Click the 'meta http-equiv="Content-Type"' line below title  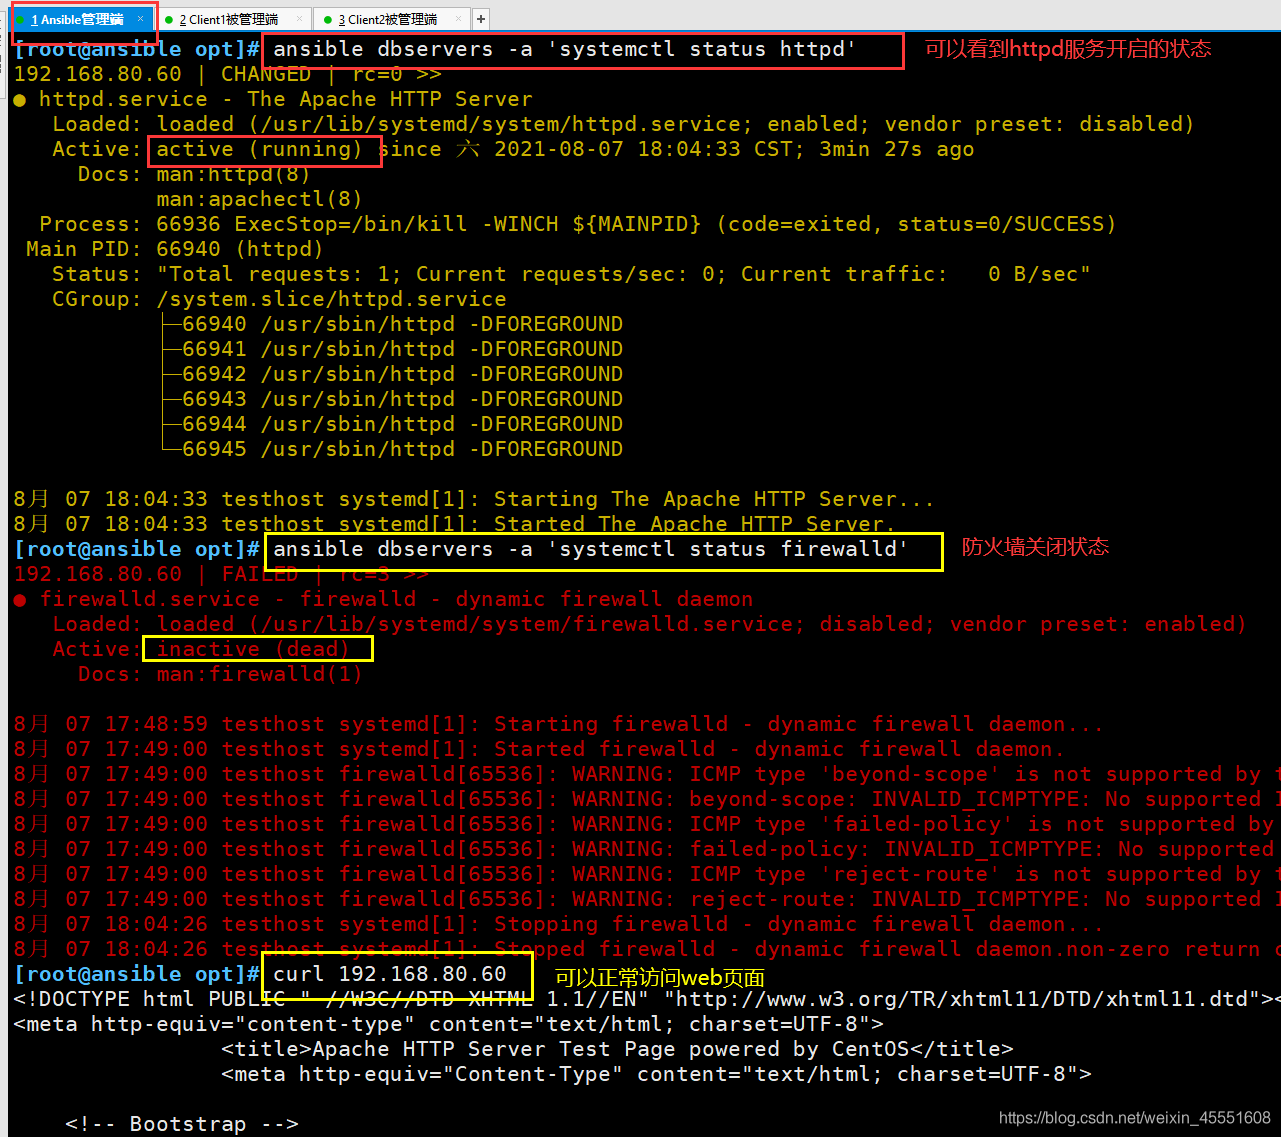(656, 1074)
